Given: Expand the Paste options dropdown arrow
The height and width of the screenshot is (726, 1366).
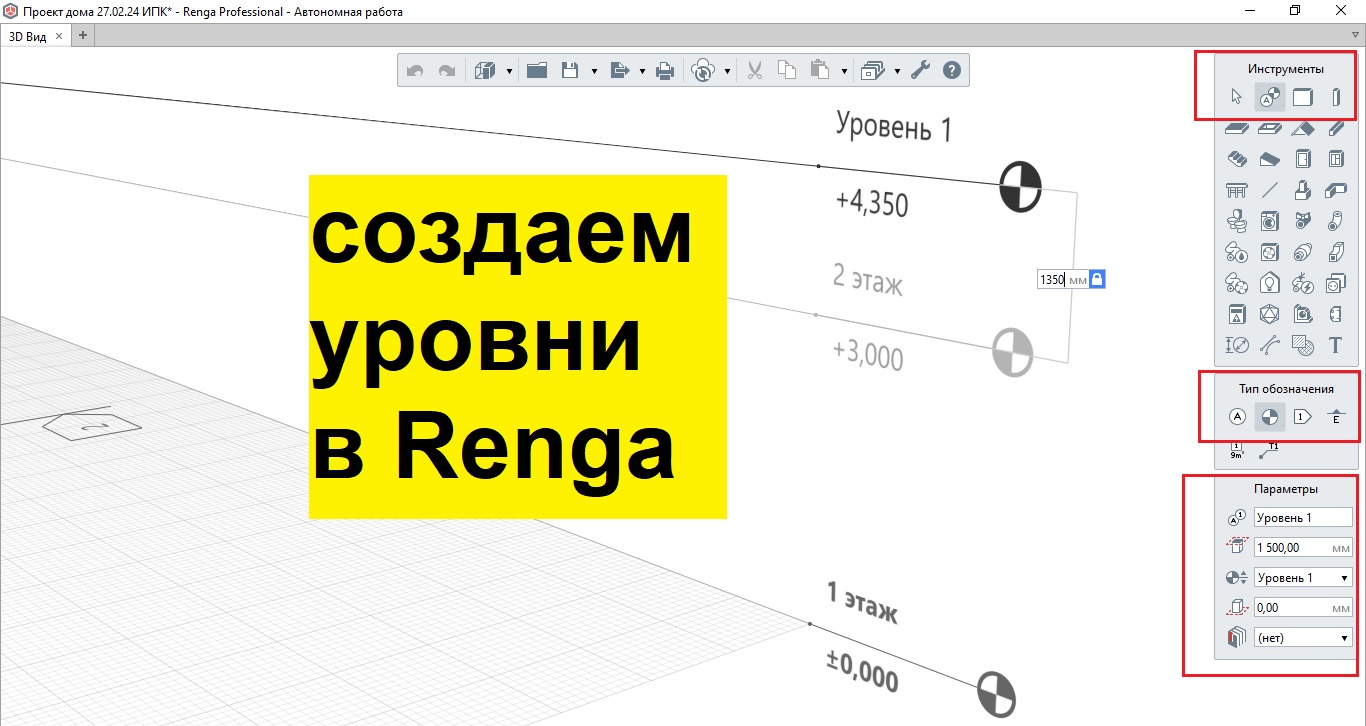Looking at the screenshot, I should pos(845,71).
